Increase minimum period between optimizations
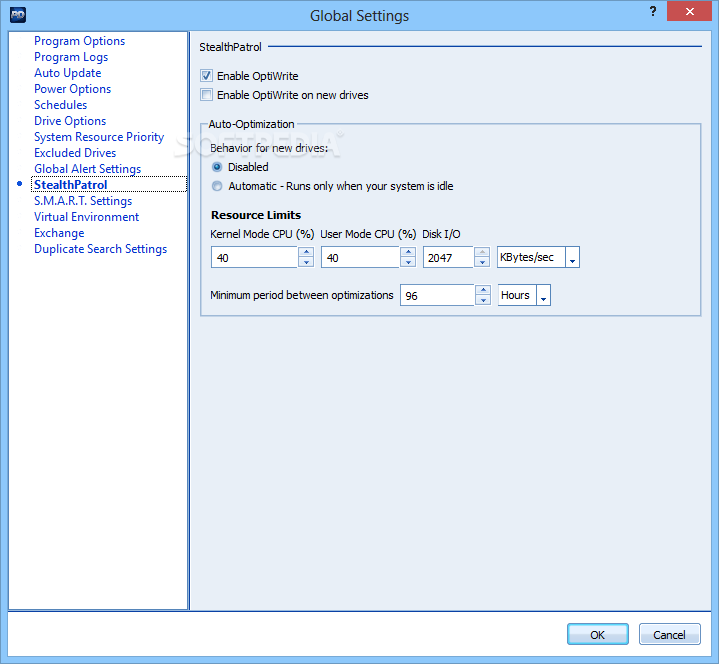The width and height of the screenshot is (719, 664). pos(483,290)
